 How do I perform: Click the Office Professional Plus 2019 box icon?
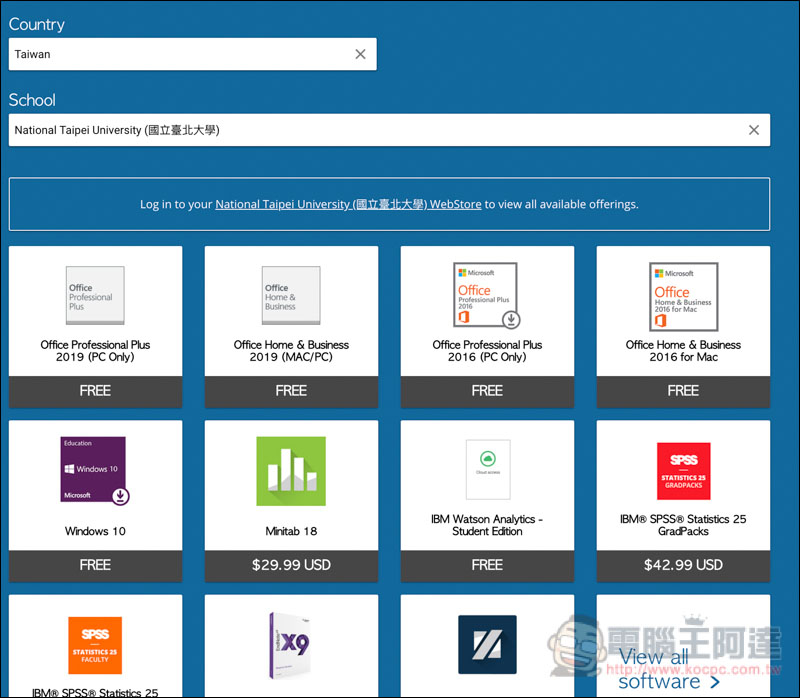pos(95,295)
